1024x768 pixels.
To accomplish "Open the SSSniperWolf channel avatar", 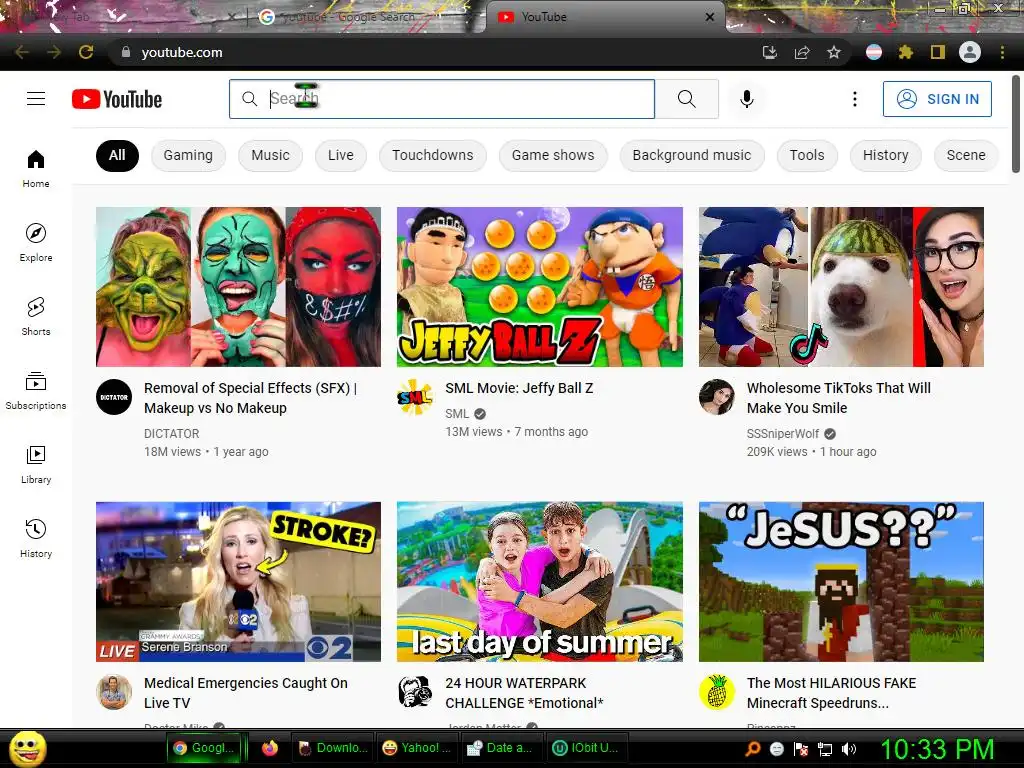I will click(x=716, y=397).
